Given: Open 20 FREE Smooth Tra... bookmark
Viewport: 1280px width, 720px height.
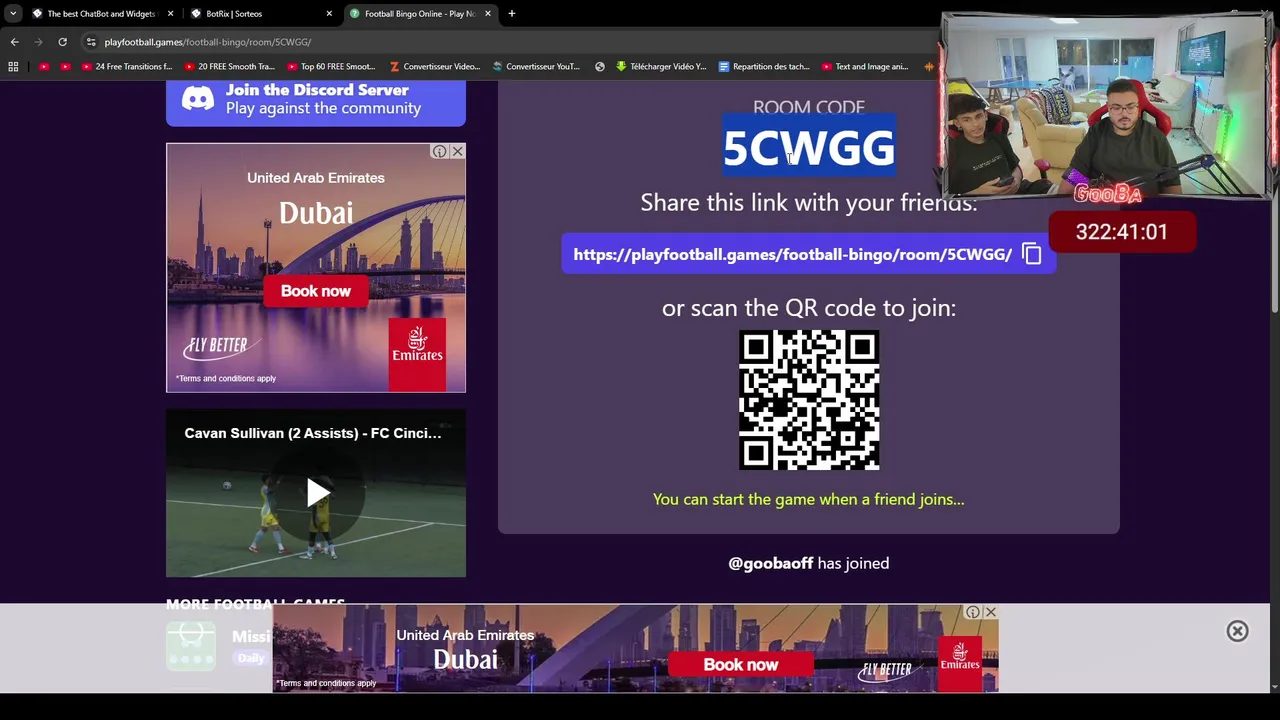Looking at the screenshot, I should 229,67.
